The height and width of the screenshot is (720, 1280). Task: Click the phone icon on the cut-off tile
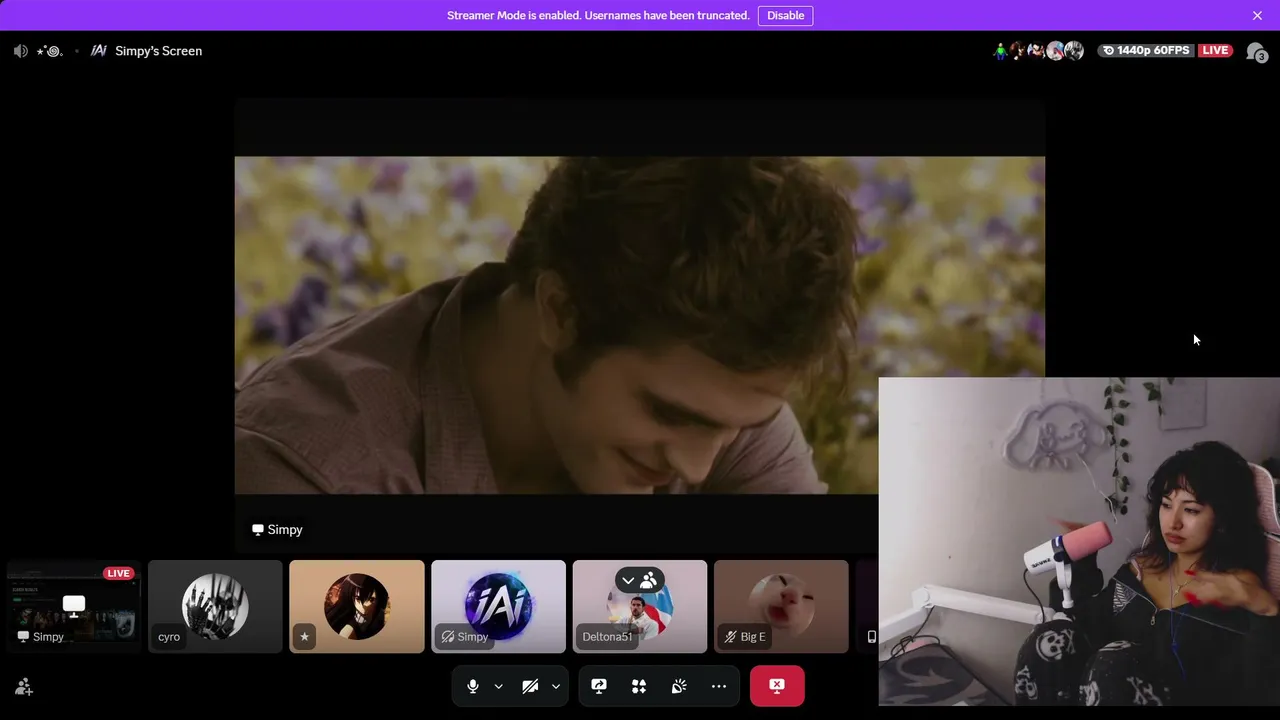click(x=871, y=637)
